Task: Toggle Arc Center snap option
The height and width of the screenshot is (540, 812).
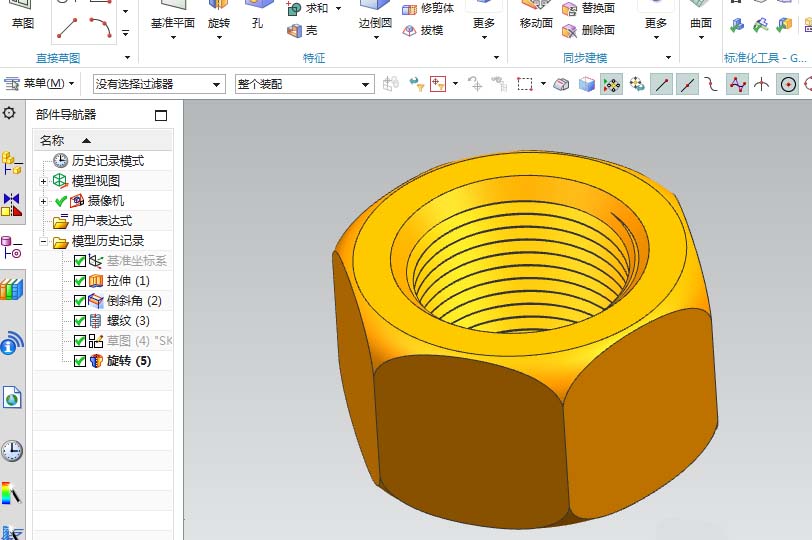Action: coord(788,84)
